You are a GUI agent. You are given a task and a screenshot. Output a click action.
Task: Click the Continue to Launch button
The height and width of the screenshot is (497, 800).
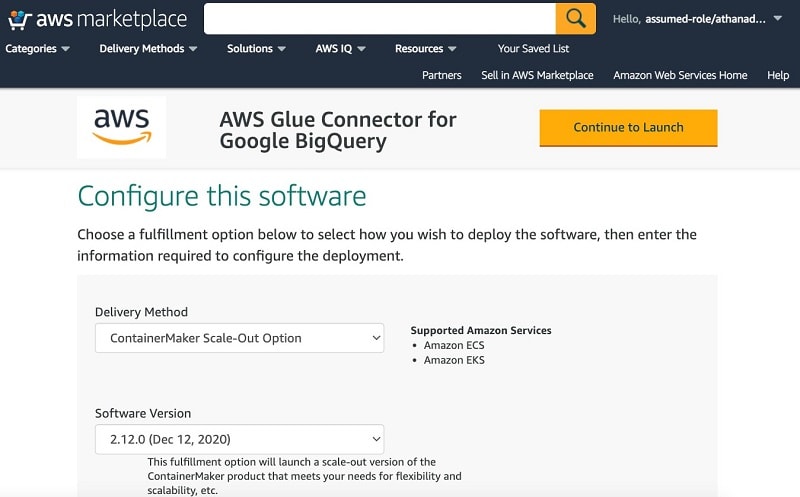[x=628, y=128]
